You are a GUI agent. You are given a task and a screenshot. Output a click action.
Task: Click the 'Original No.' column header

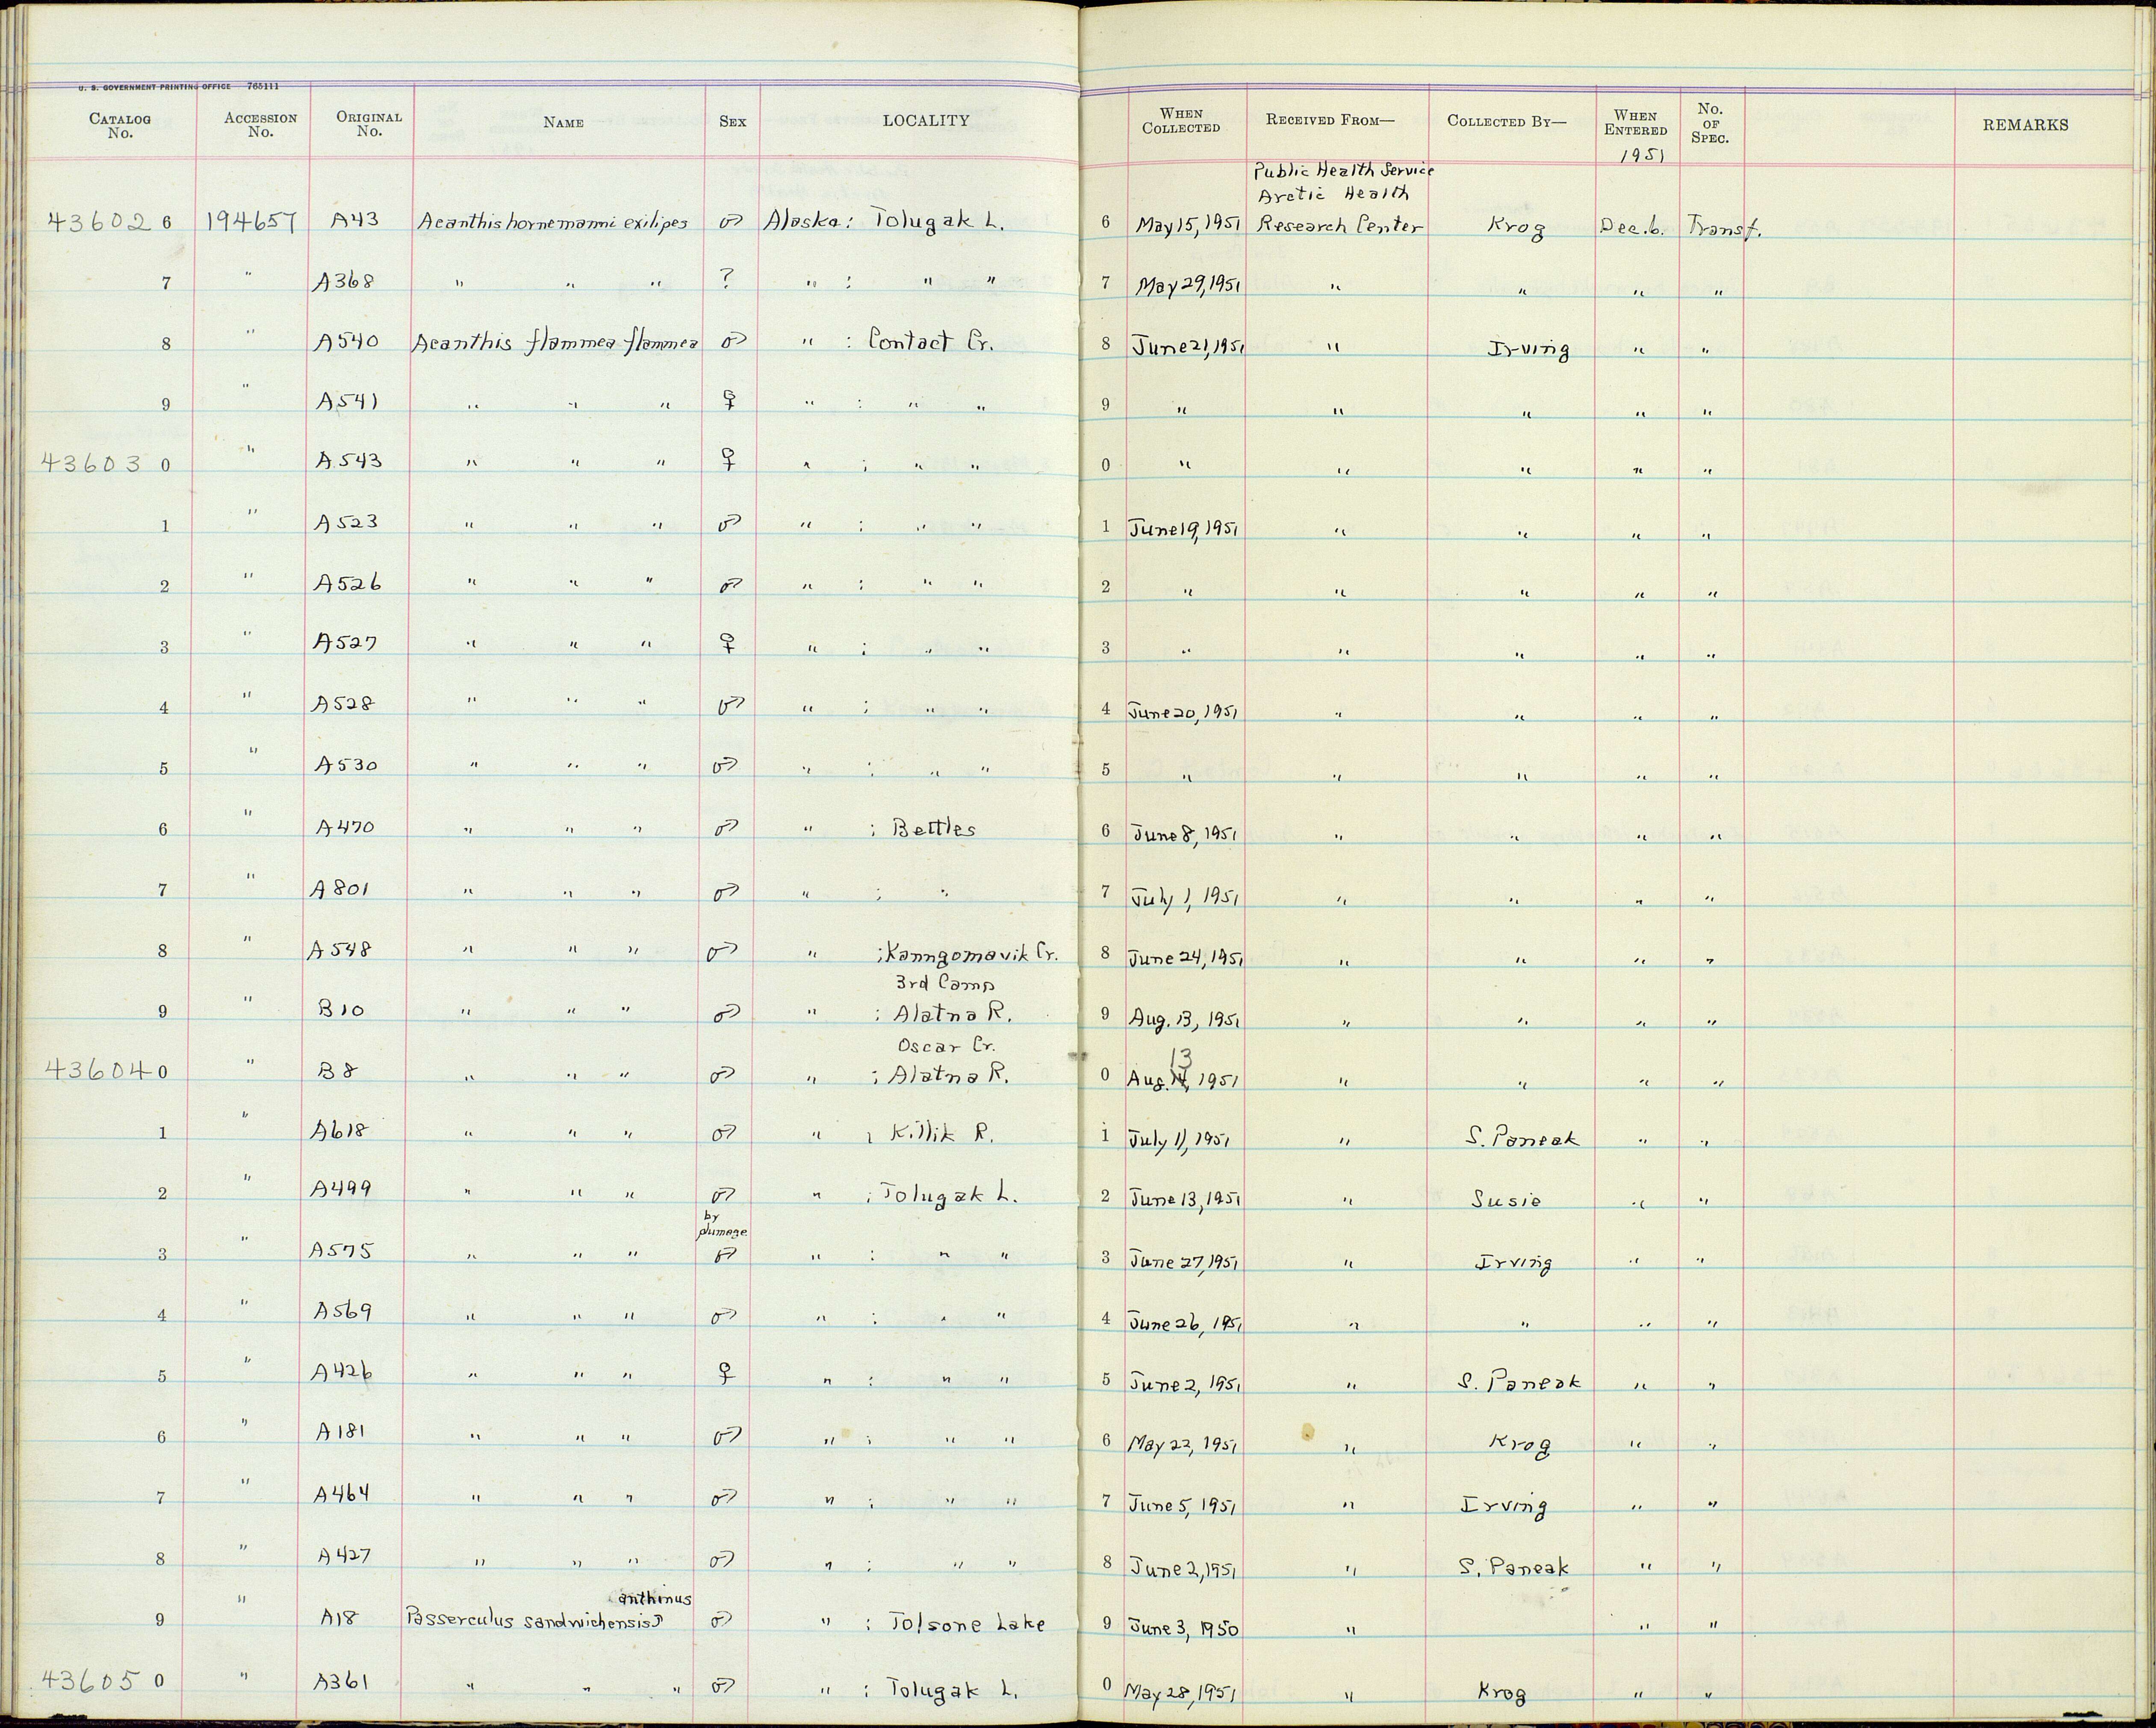[369, 124]
